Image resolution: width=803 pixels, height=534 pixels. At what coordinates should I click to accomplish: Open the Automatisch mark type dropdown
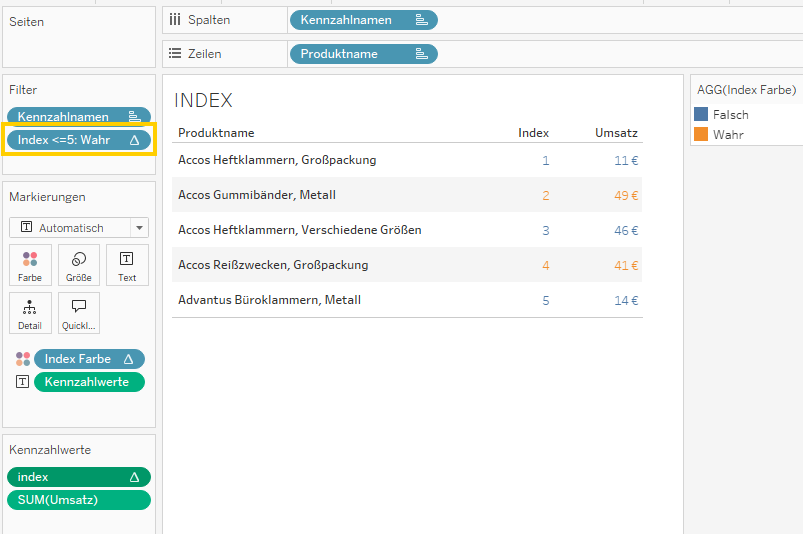79,228
